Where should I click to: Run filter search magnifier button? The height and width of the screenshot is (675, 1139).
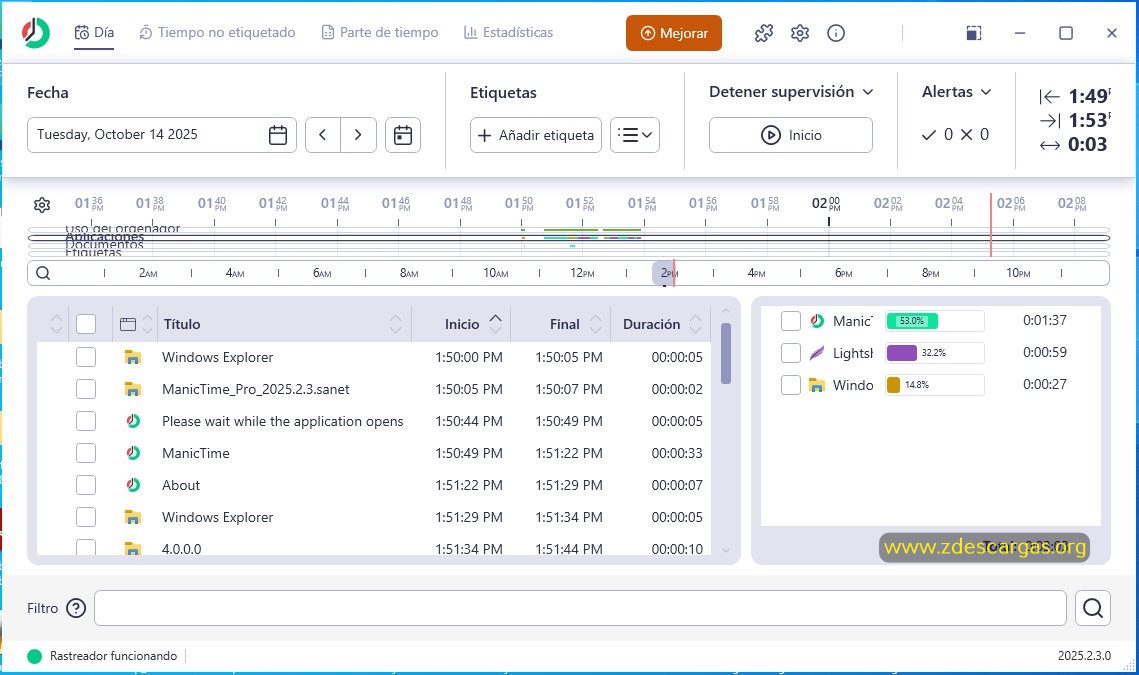coord(1093,608)
